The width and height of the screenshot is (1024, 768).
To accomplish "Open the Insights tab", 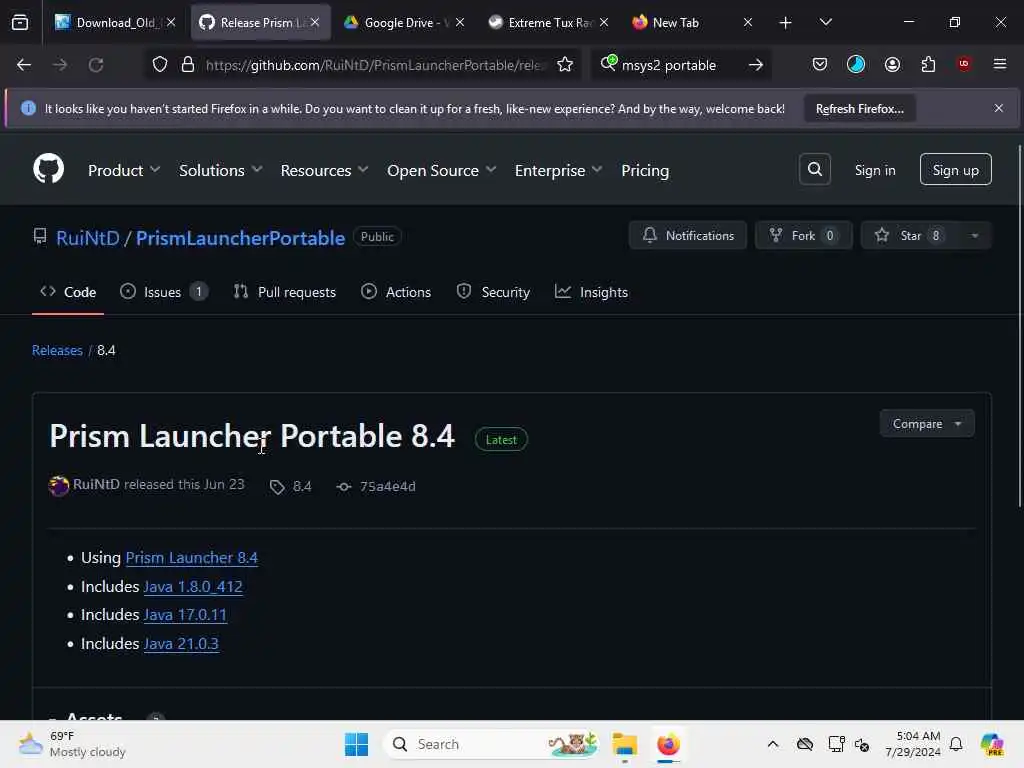I will coord(591,292).
